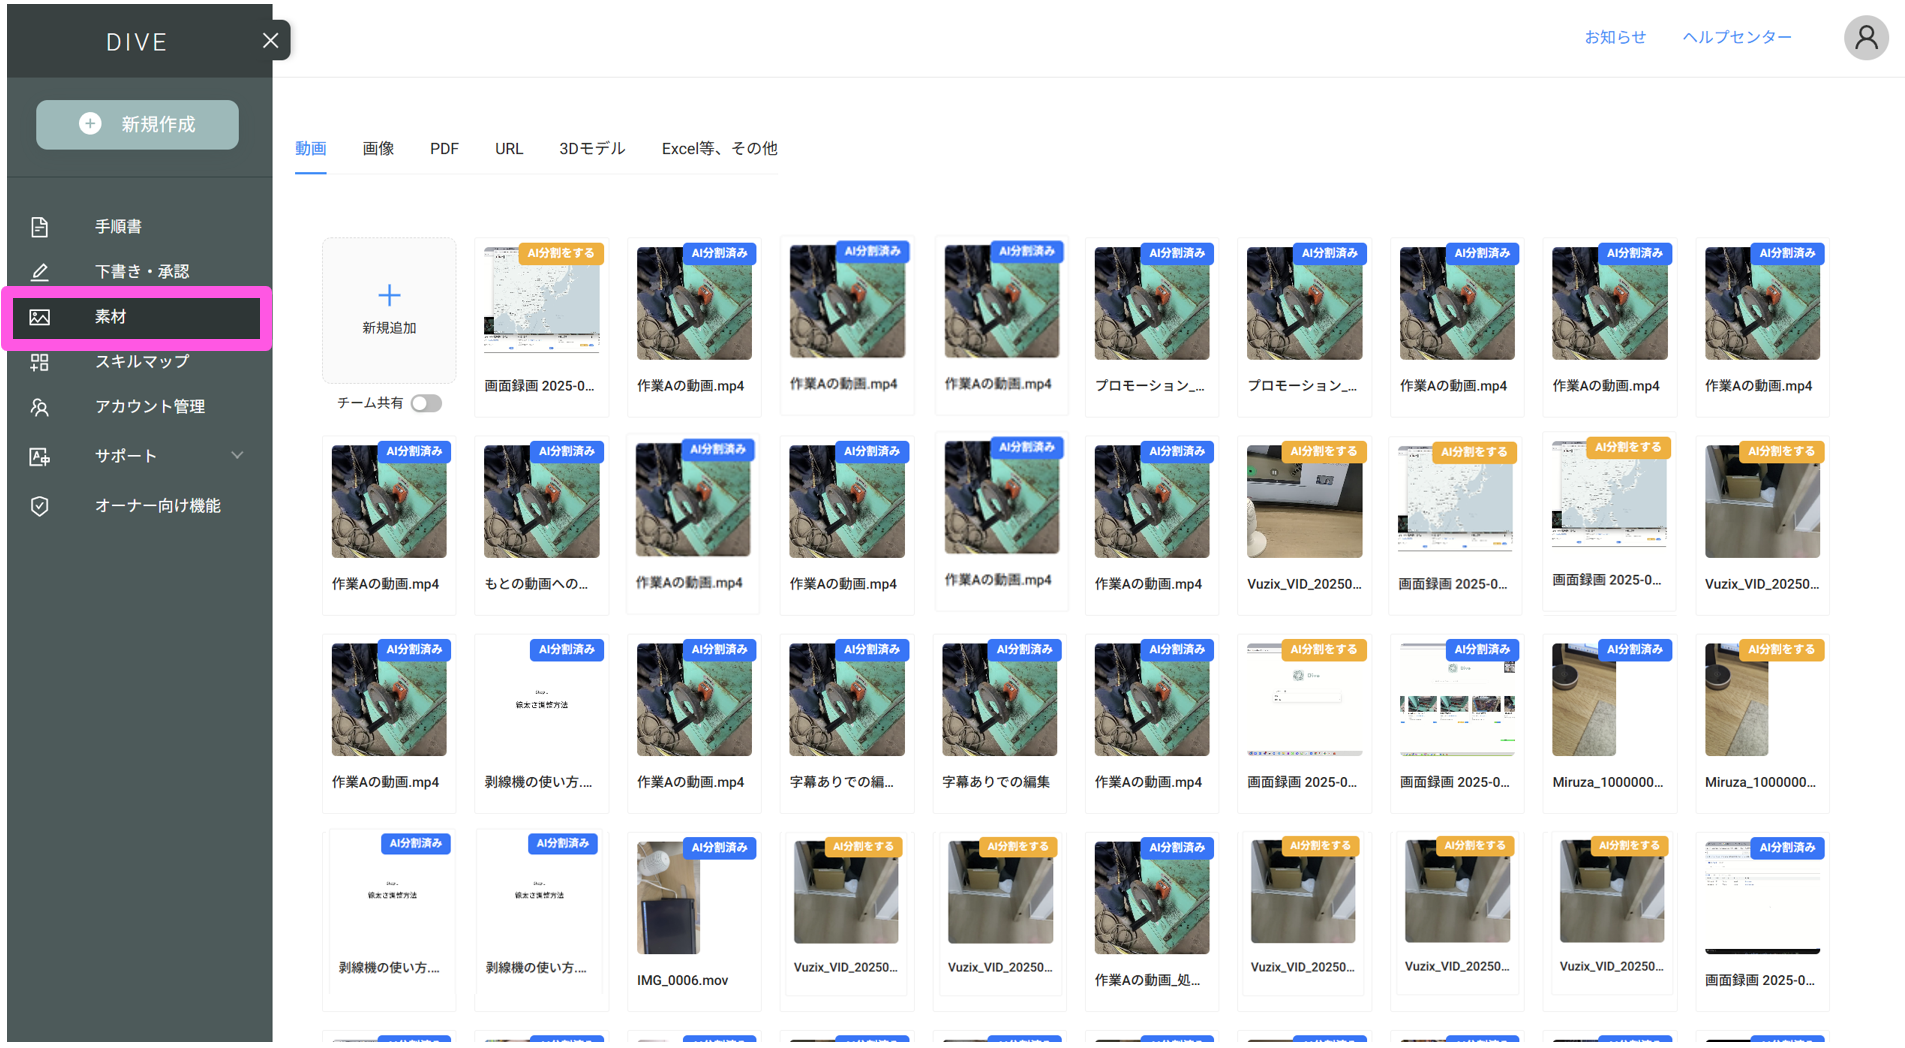Click the plus icon for 新規追加
This screenshot has width=1905, height=1048.
389,295
